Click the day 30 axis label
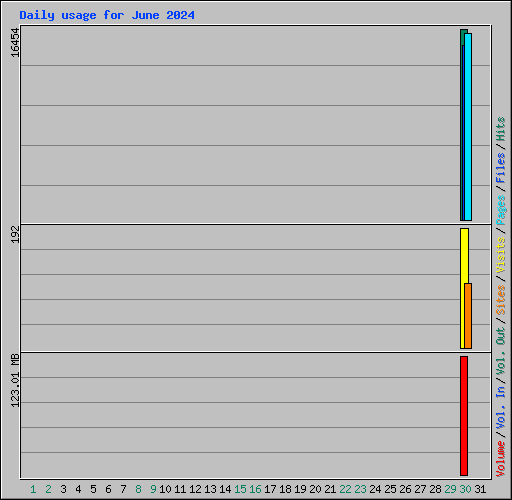 (465, 489)
